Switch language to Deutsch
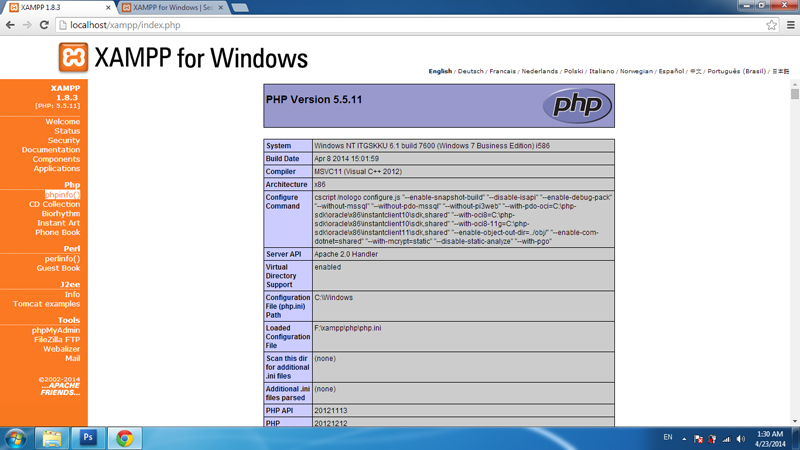800x450 pixels. pyautogui.click(x=470, y=71)
